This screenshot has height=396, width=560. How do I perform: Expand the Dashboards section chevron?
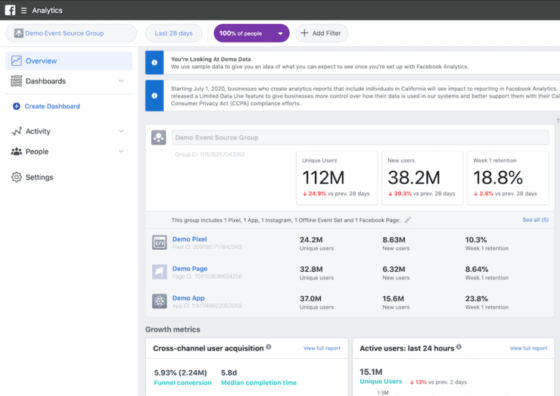121,81
